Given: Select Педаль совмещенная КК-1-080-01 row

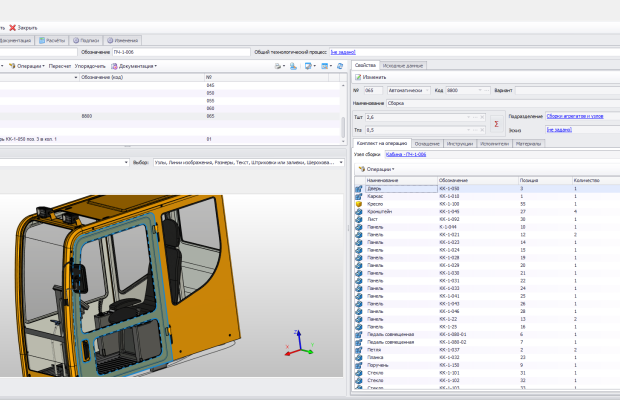Looking at the screenshot, I should (487, 334).
